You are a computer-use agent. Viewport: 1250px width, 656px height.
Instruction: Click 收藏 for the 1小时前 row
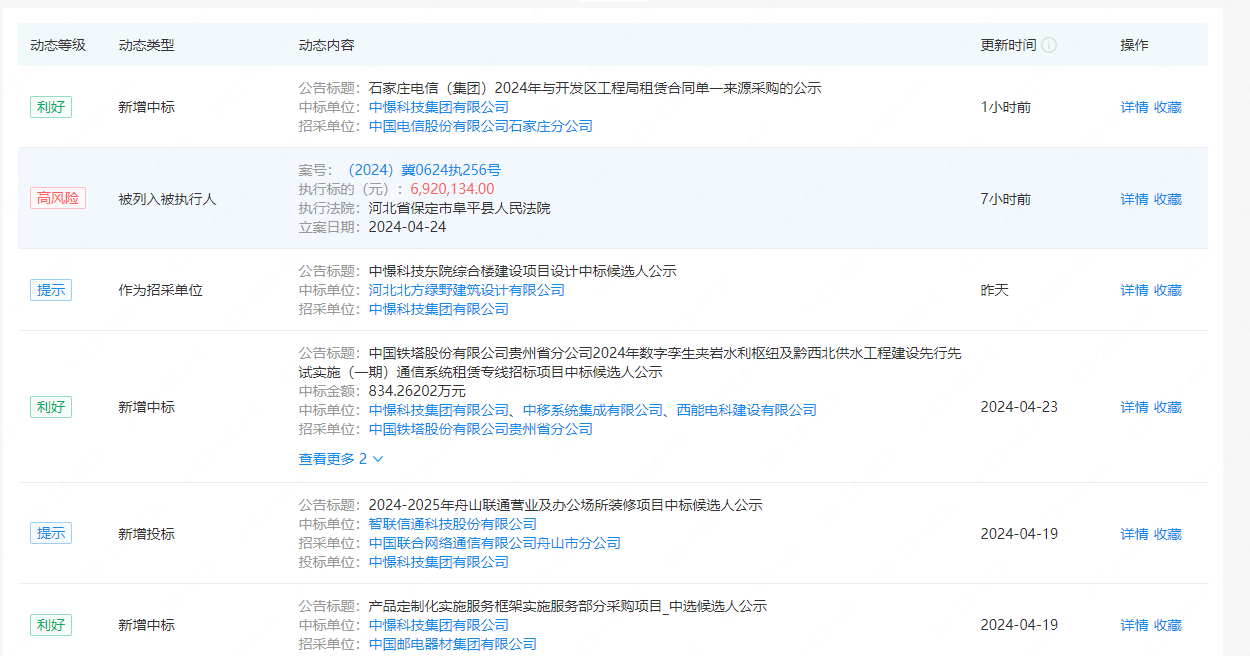click(x=1168, y=107)
